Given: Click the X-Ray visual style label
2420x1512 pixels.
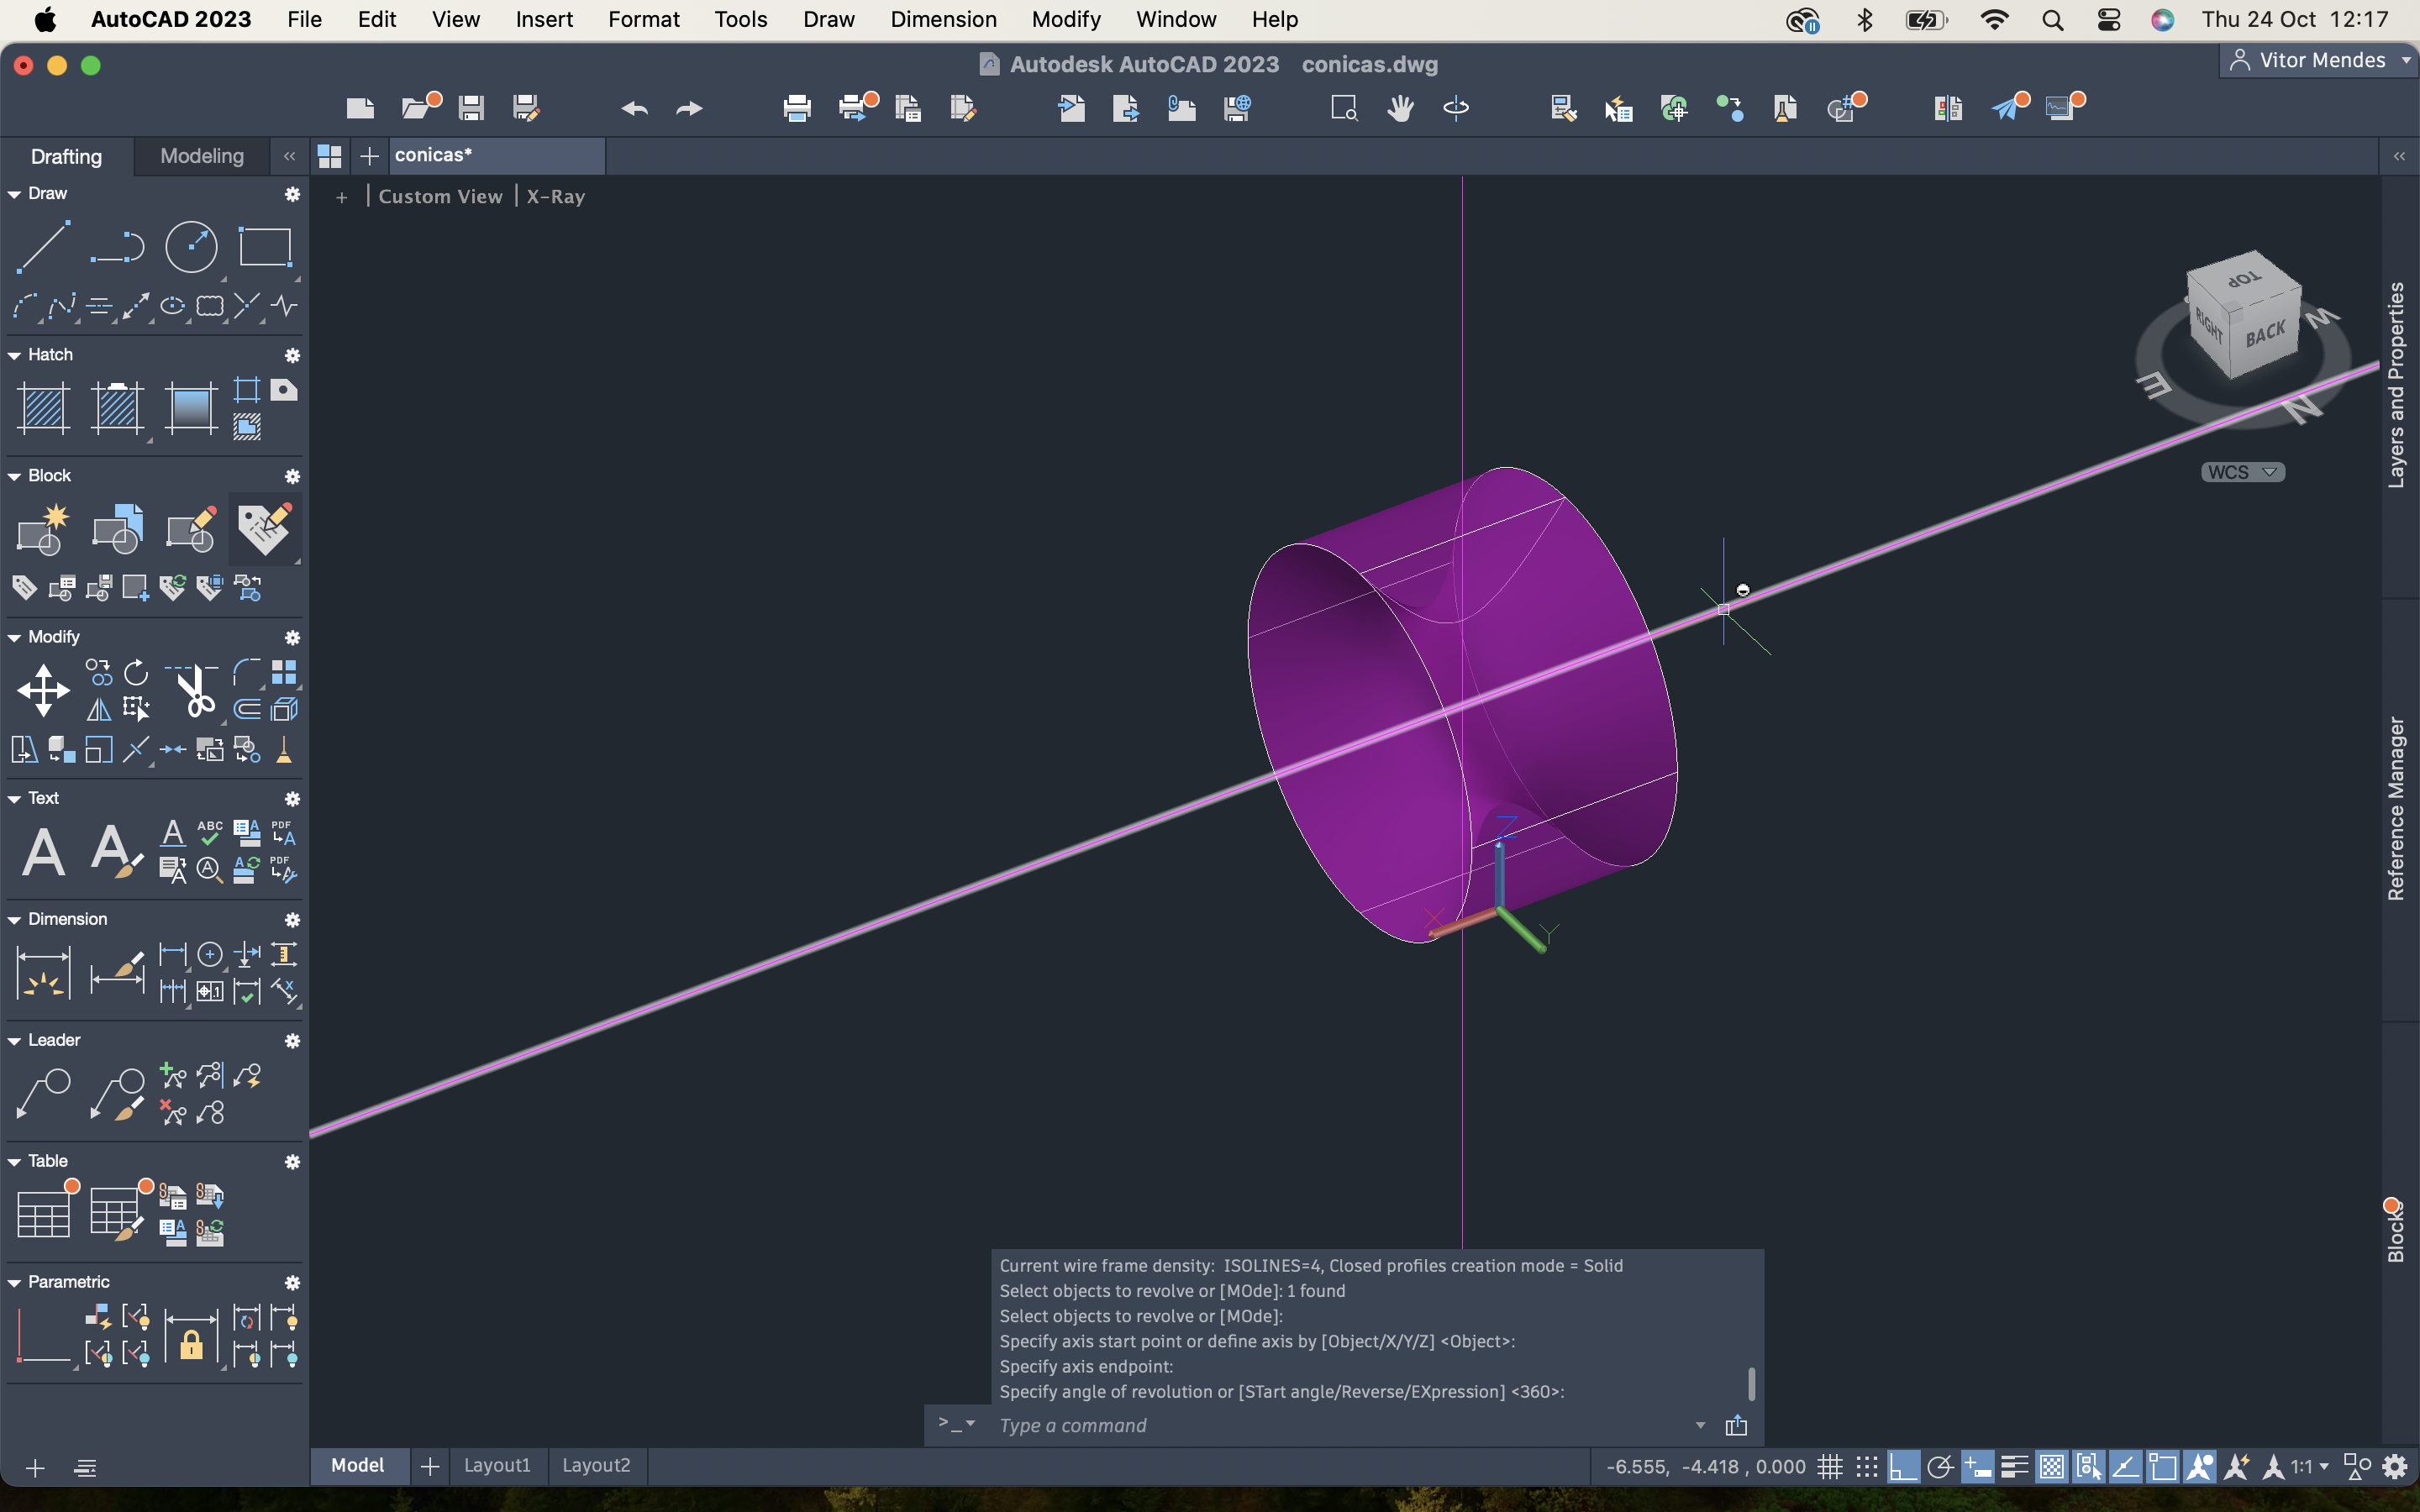Looking at the screenshot, I should (555, 197).
